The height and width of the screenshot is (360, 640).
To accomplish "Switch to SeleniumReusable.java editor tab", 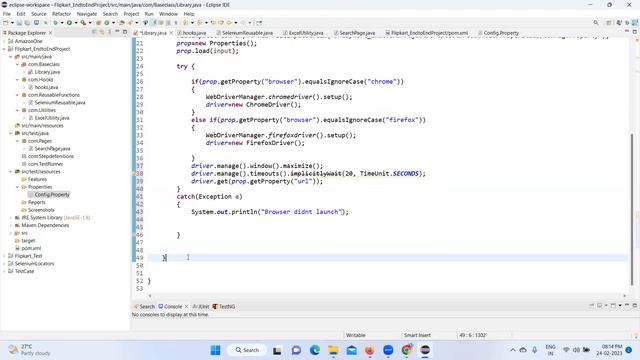I will [x=244, y=33].
